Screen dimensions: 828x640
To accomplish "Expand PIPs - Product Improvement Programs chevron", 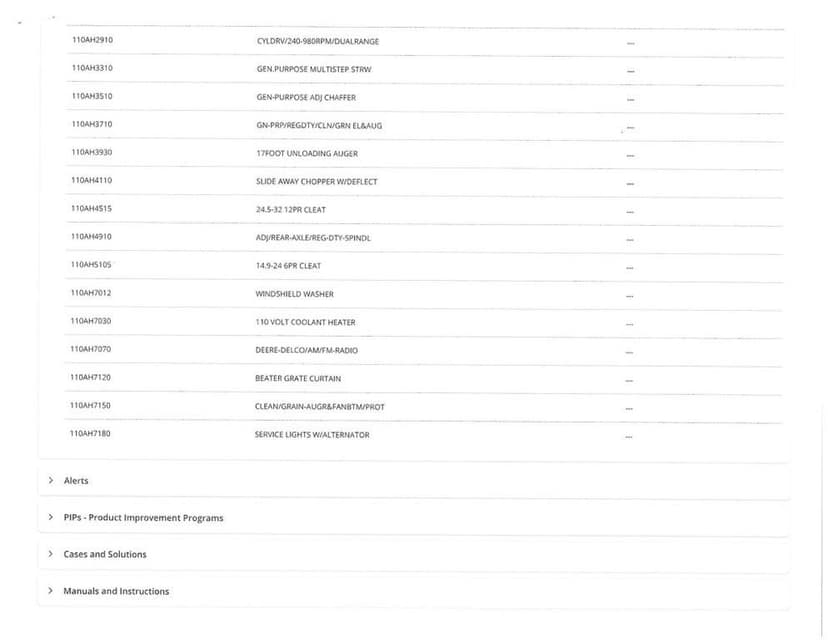I will (x=51, y=517).
